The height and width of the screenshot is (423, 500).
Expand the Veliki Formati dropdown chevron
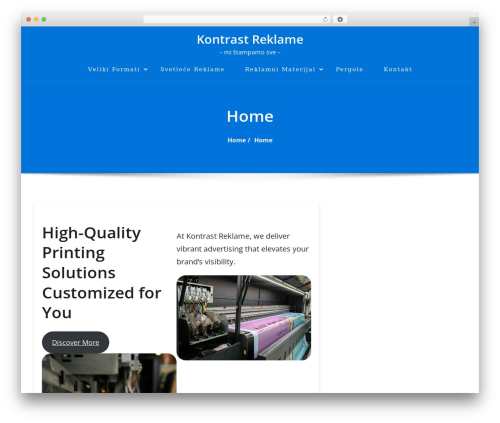pyautogui.click(x=146, y=69)
